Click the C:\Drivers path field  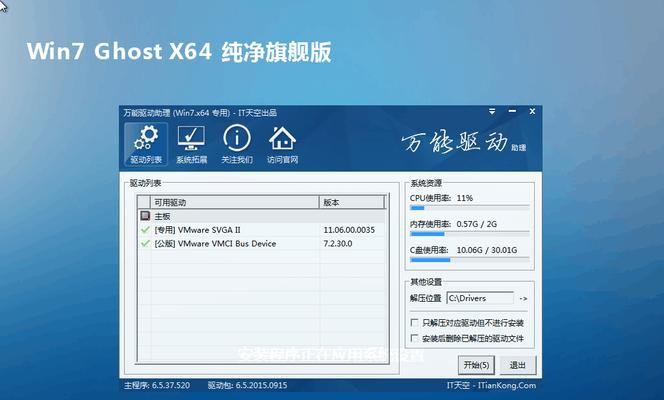pyautogui.click(x=480, y=298)
